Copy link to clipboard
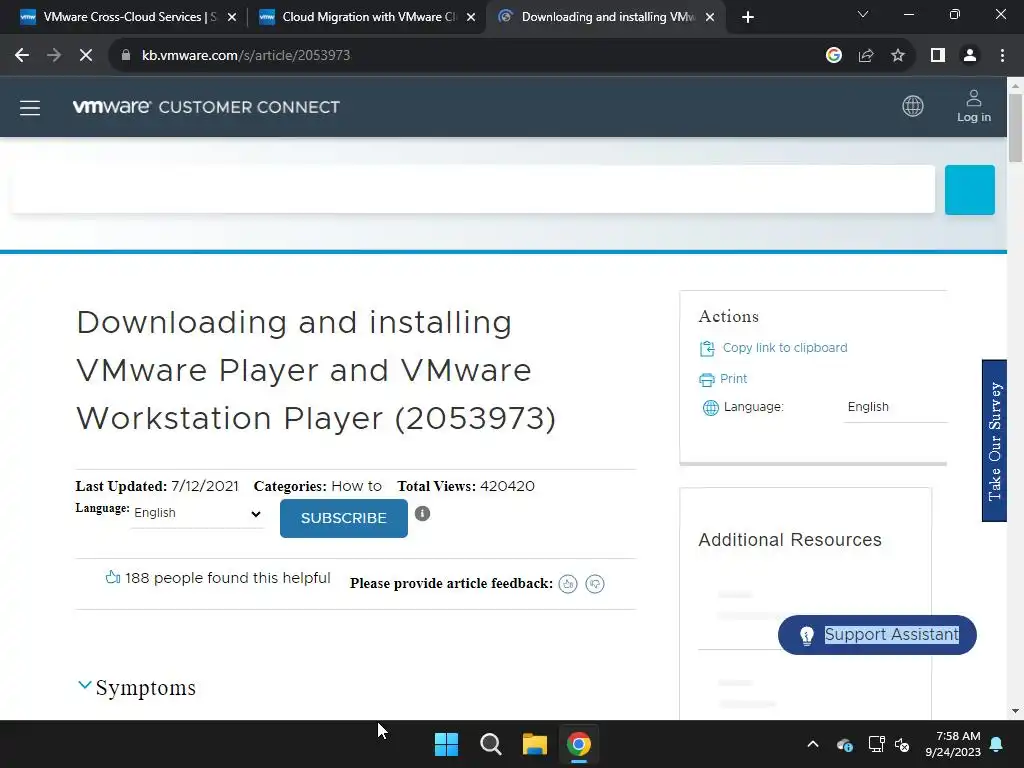 [x=784, y=348]
